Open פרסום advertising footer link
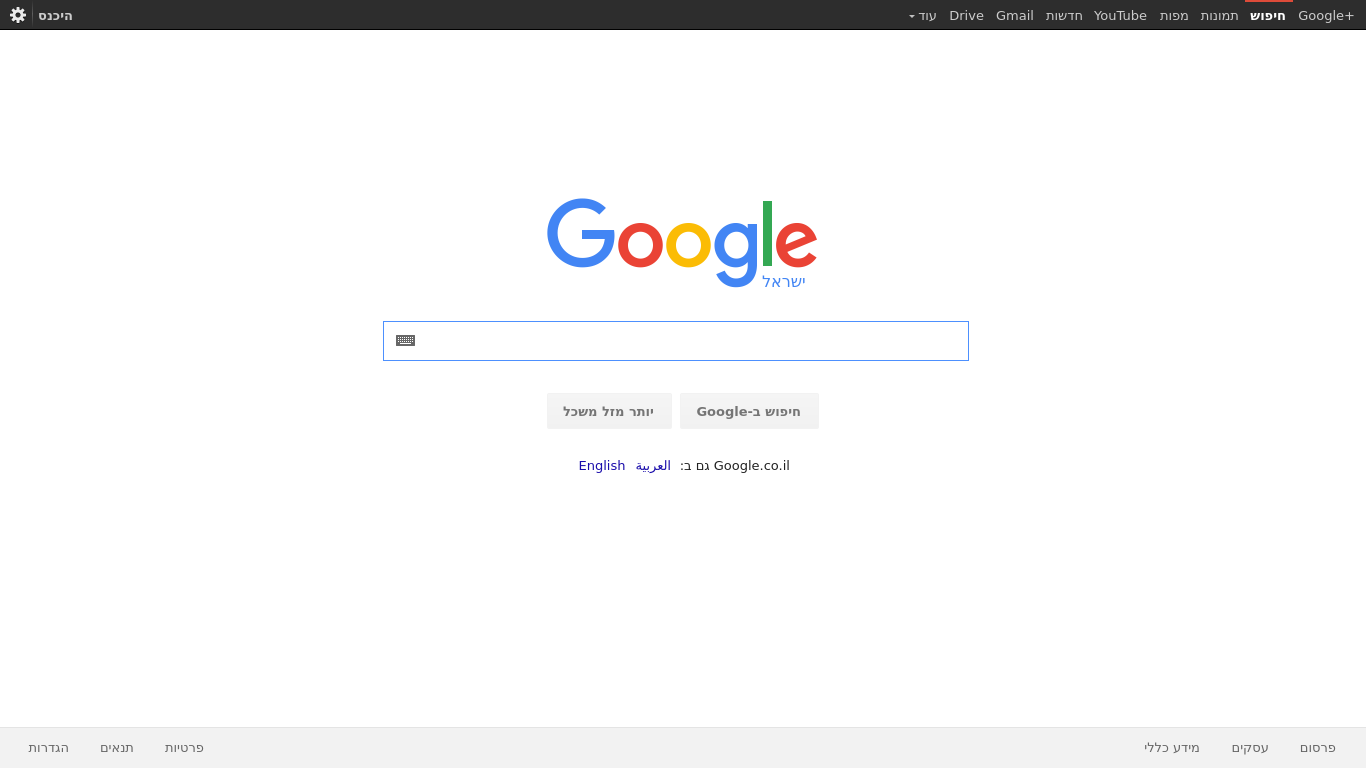This screenshot has height=768, width=1366. 1318,748
